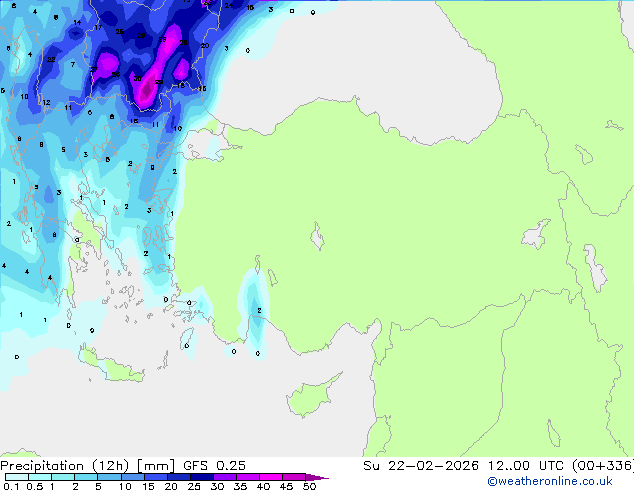Click the "24" precipitation value at map top
634x490 pixels.
229,6
